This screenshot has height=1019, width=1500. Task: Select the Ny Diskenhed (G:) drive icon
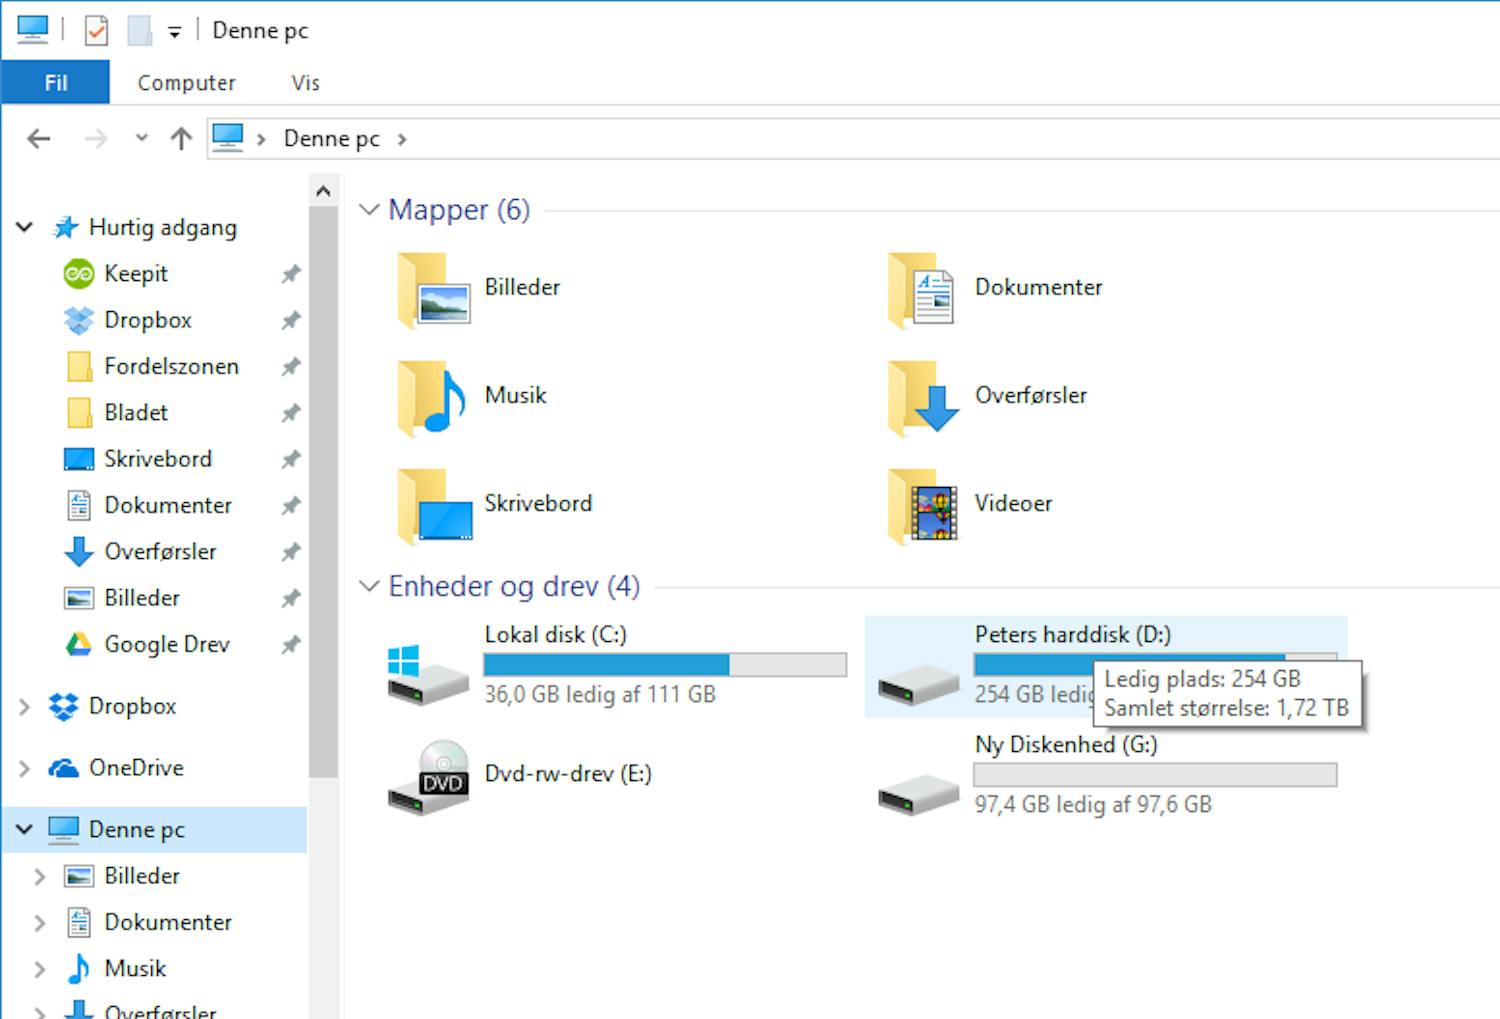[918, 793]
